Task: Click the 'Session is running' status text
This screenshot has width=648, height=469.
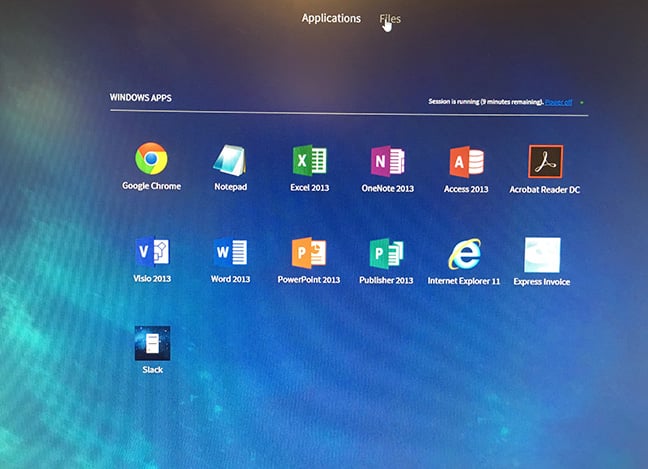Action: click(x=486, y=102)
